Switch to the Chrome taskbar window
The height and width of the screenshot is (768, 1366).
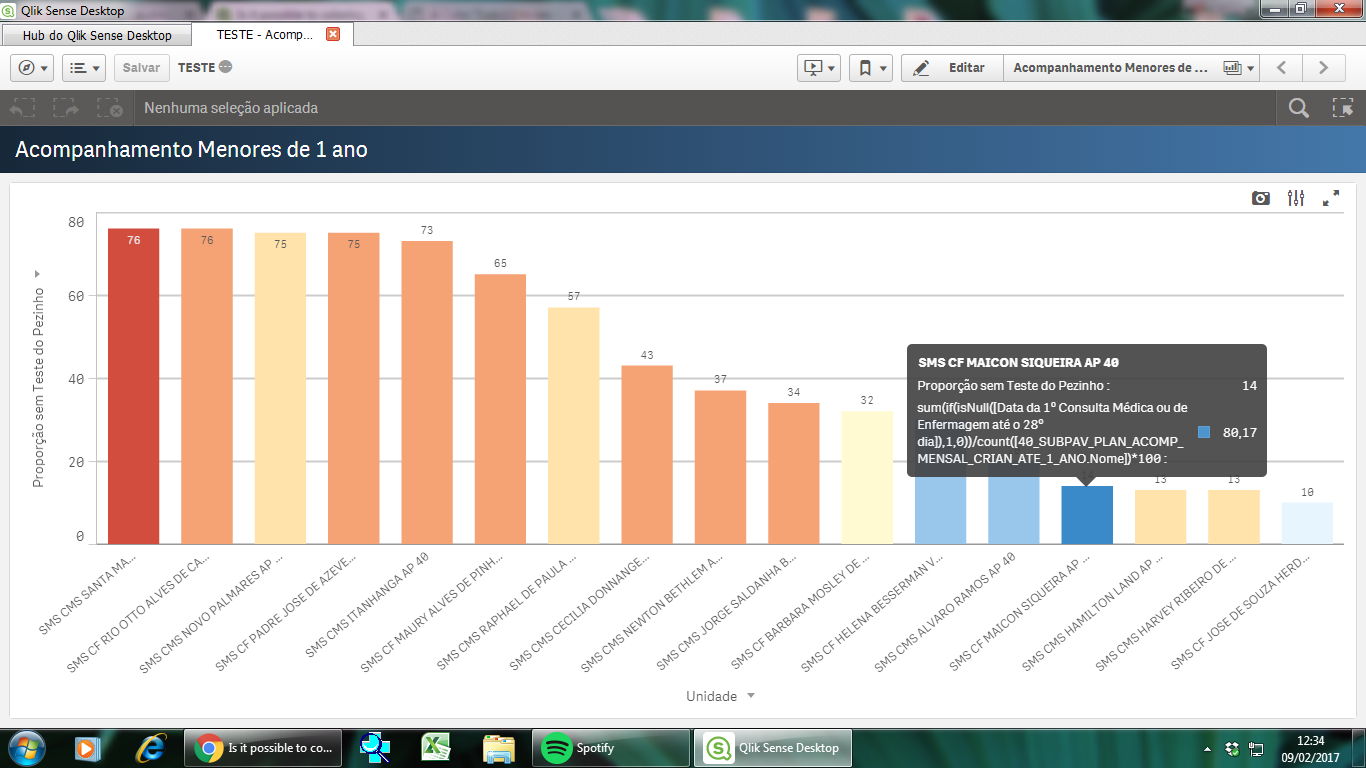263,748
